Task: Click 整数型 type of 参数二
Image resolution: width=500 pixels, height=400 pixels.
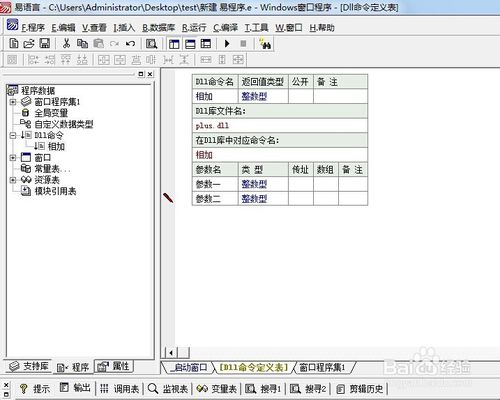Action: (x=254, y=199)
